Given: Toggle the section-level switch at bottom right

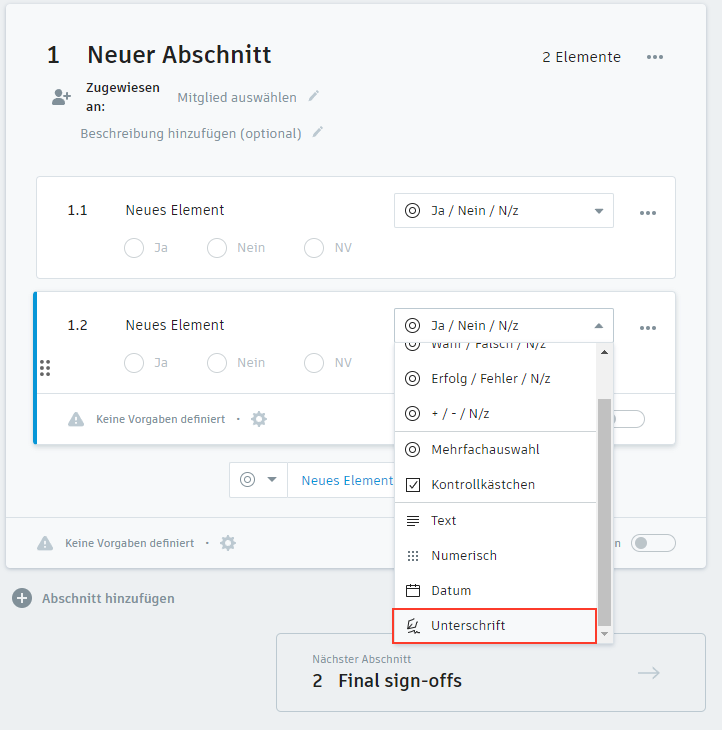Looking at the screenshot, I should [x=654, y=543].
